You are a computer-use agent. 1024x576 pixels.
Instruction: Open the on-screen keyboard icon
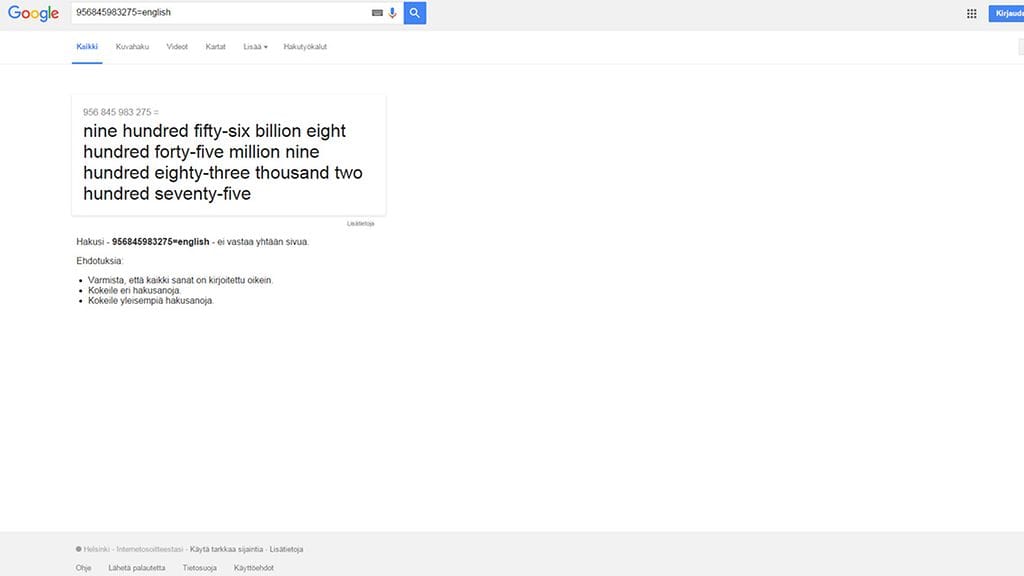point(377,13)
